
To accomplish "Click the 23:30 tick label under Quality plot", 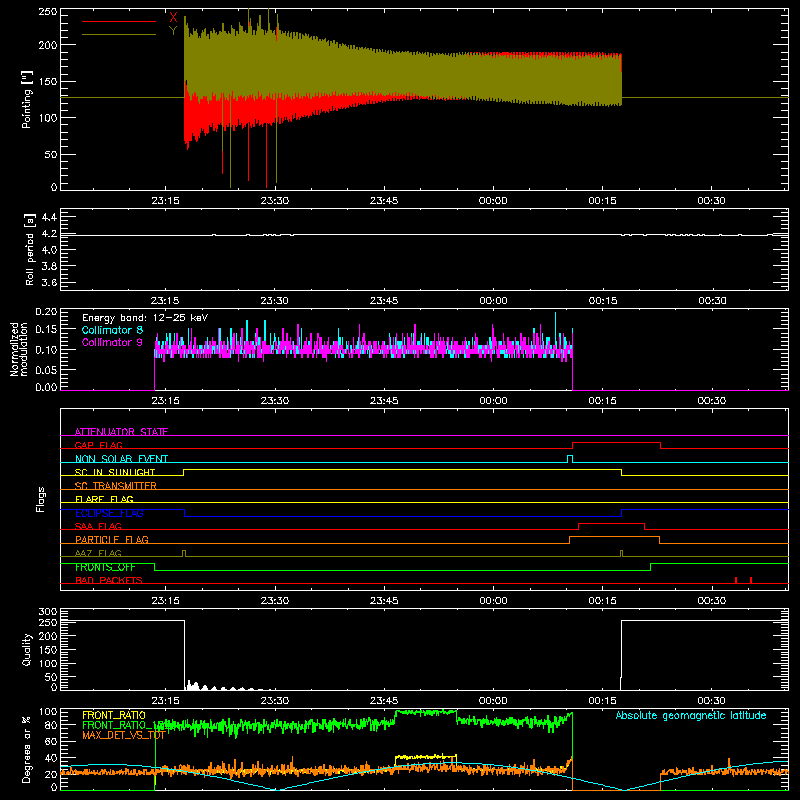I will [274, 701].
